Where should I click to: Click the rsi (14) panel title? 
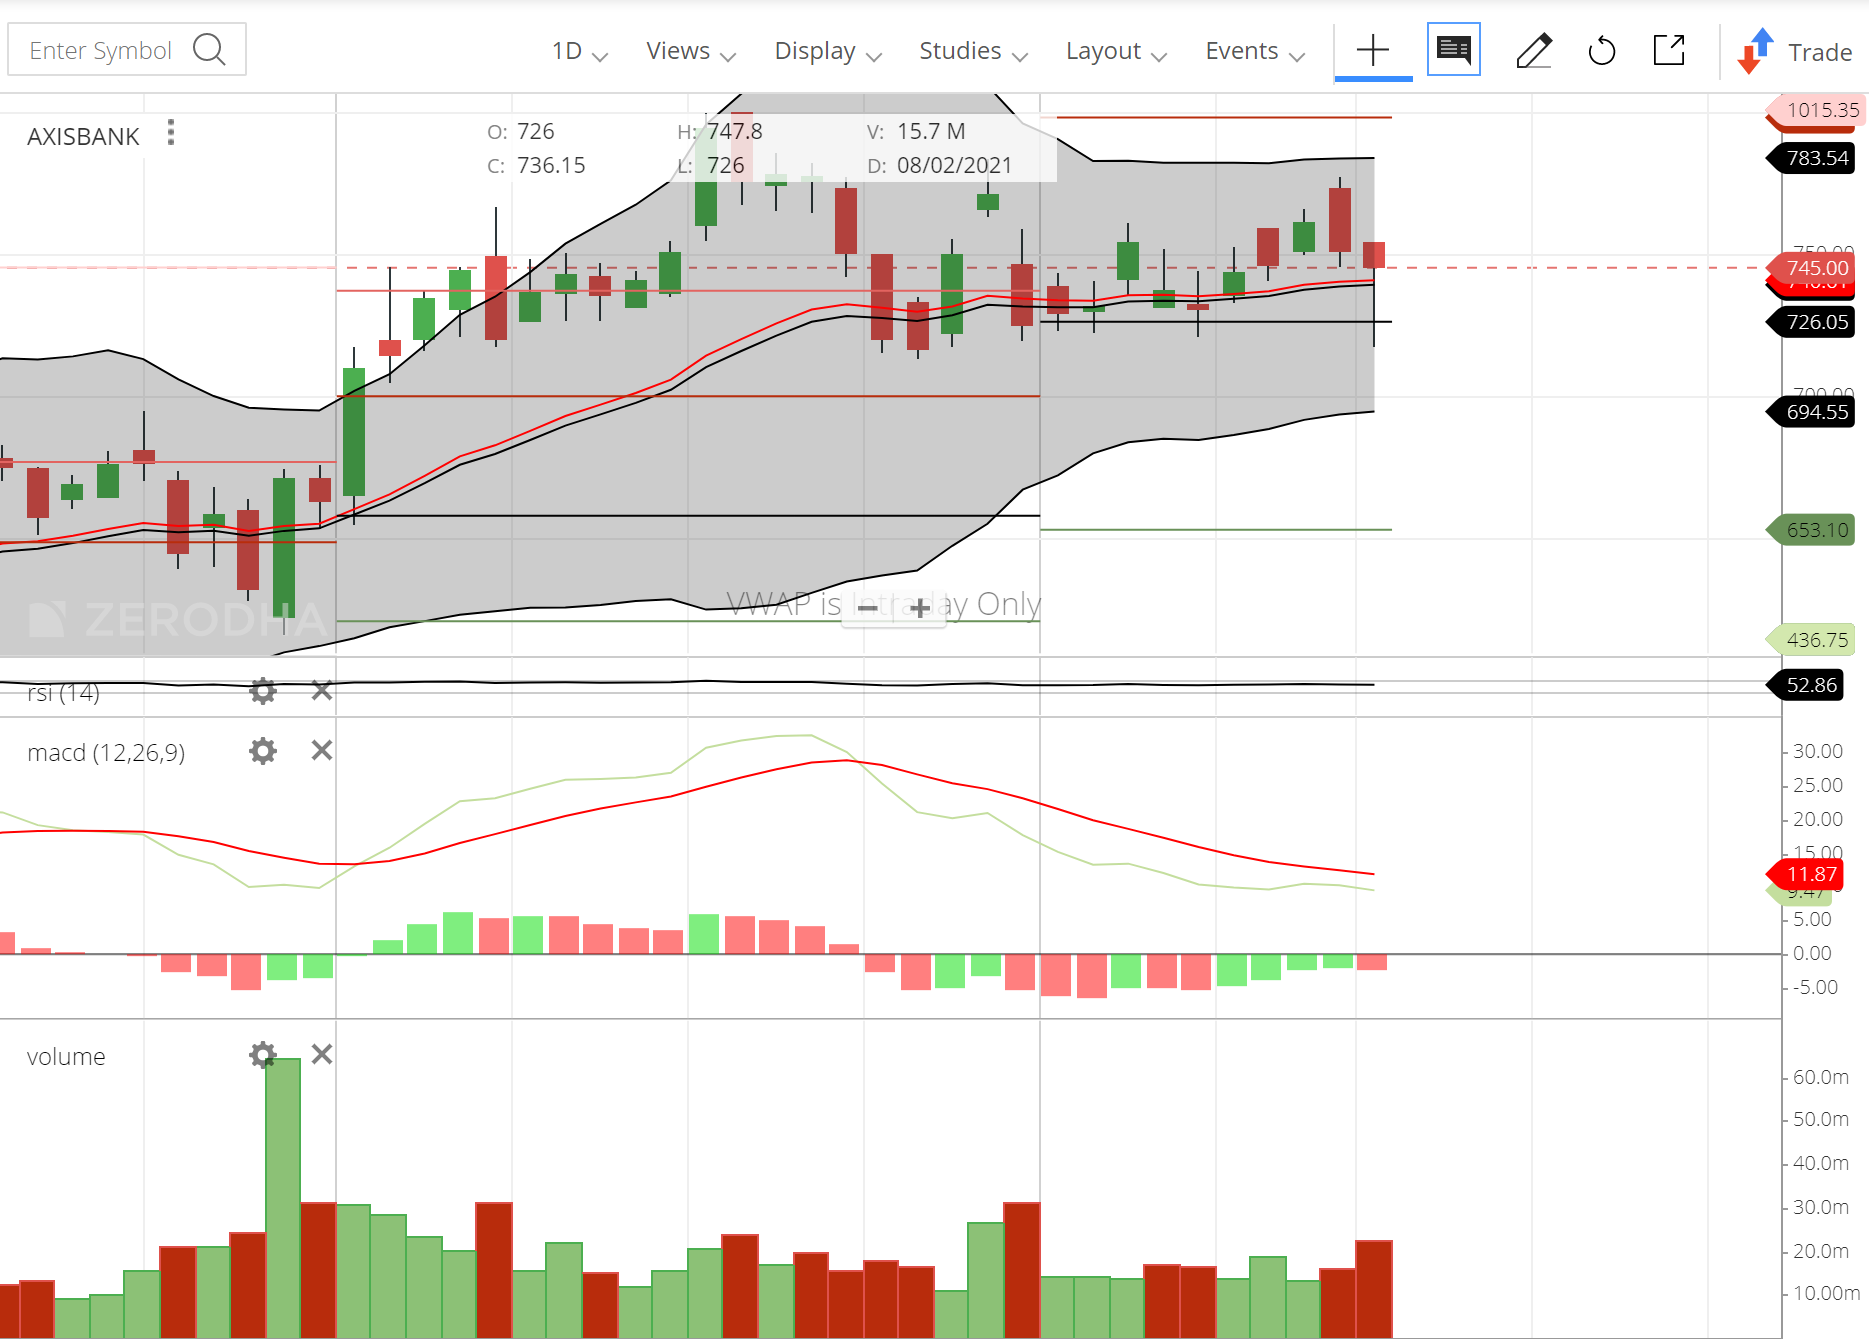63,692
